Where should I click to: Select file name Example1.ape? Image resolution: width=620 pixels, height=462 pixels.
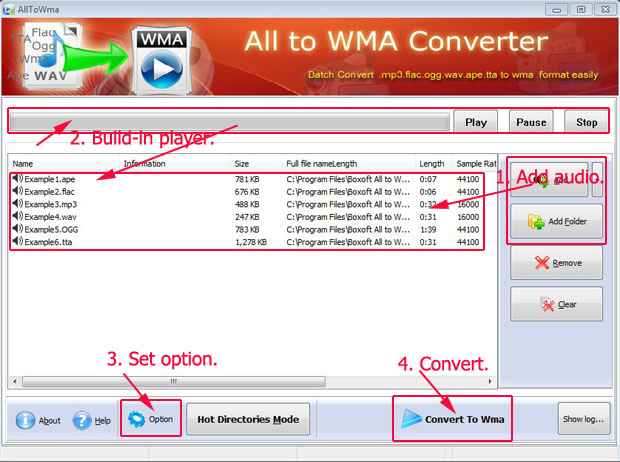tap(49, 179)
